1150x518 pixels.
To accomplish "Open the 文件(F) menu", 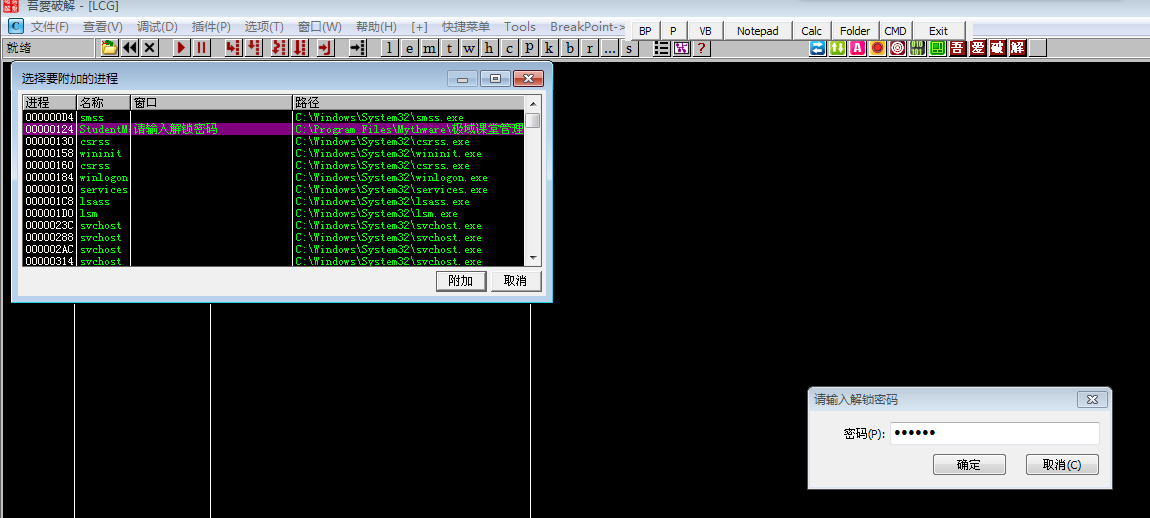I will 49,26.
